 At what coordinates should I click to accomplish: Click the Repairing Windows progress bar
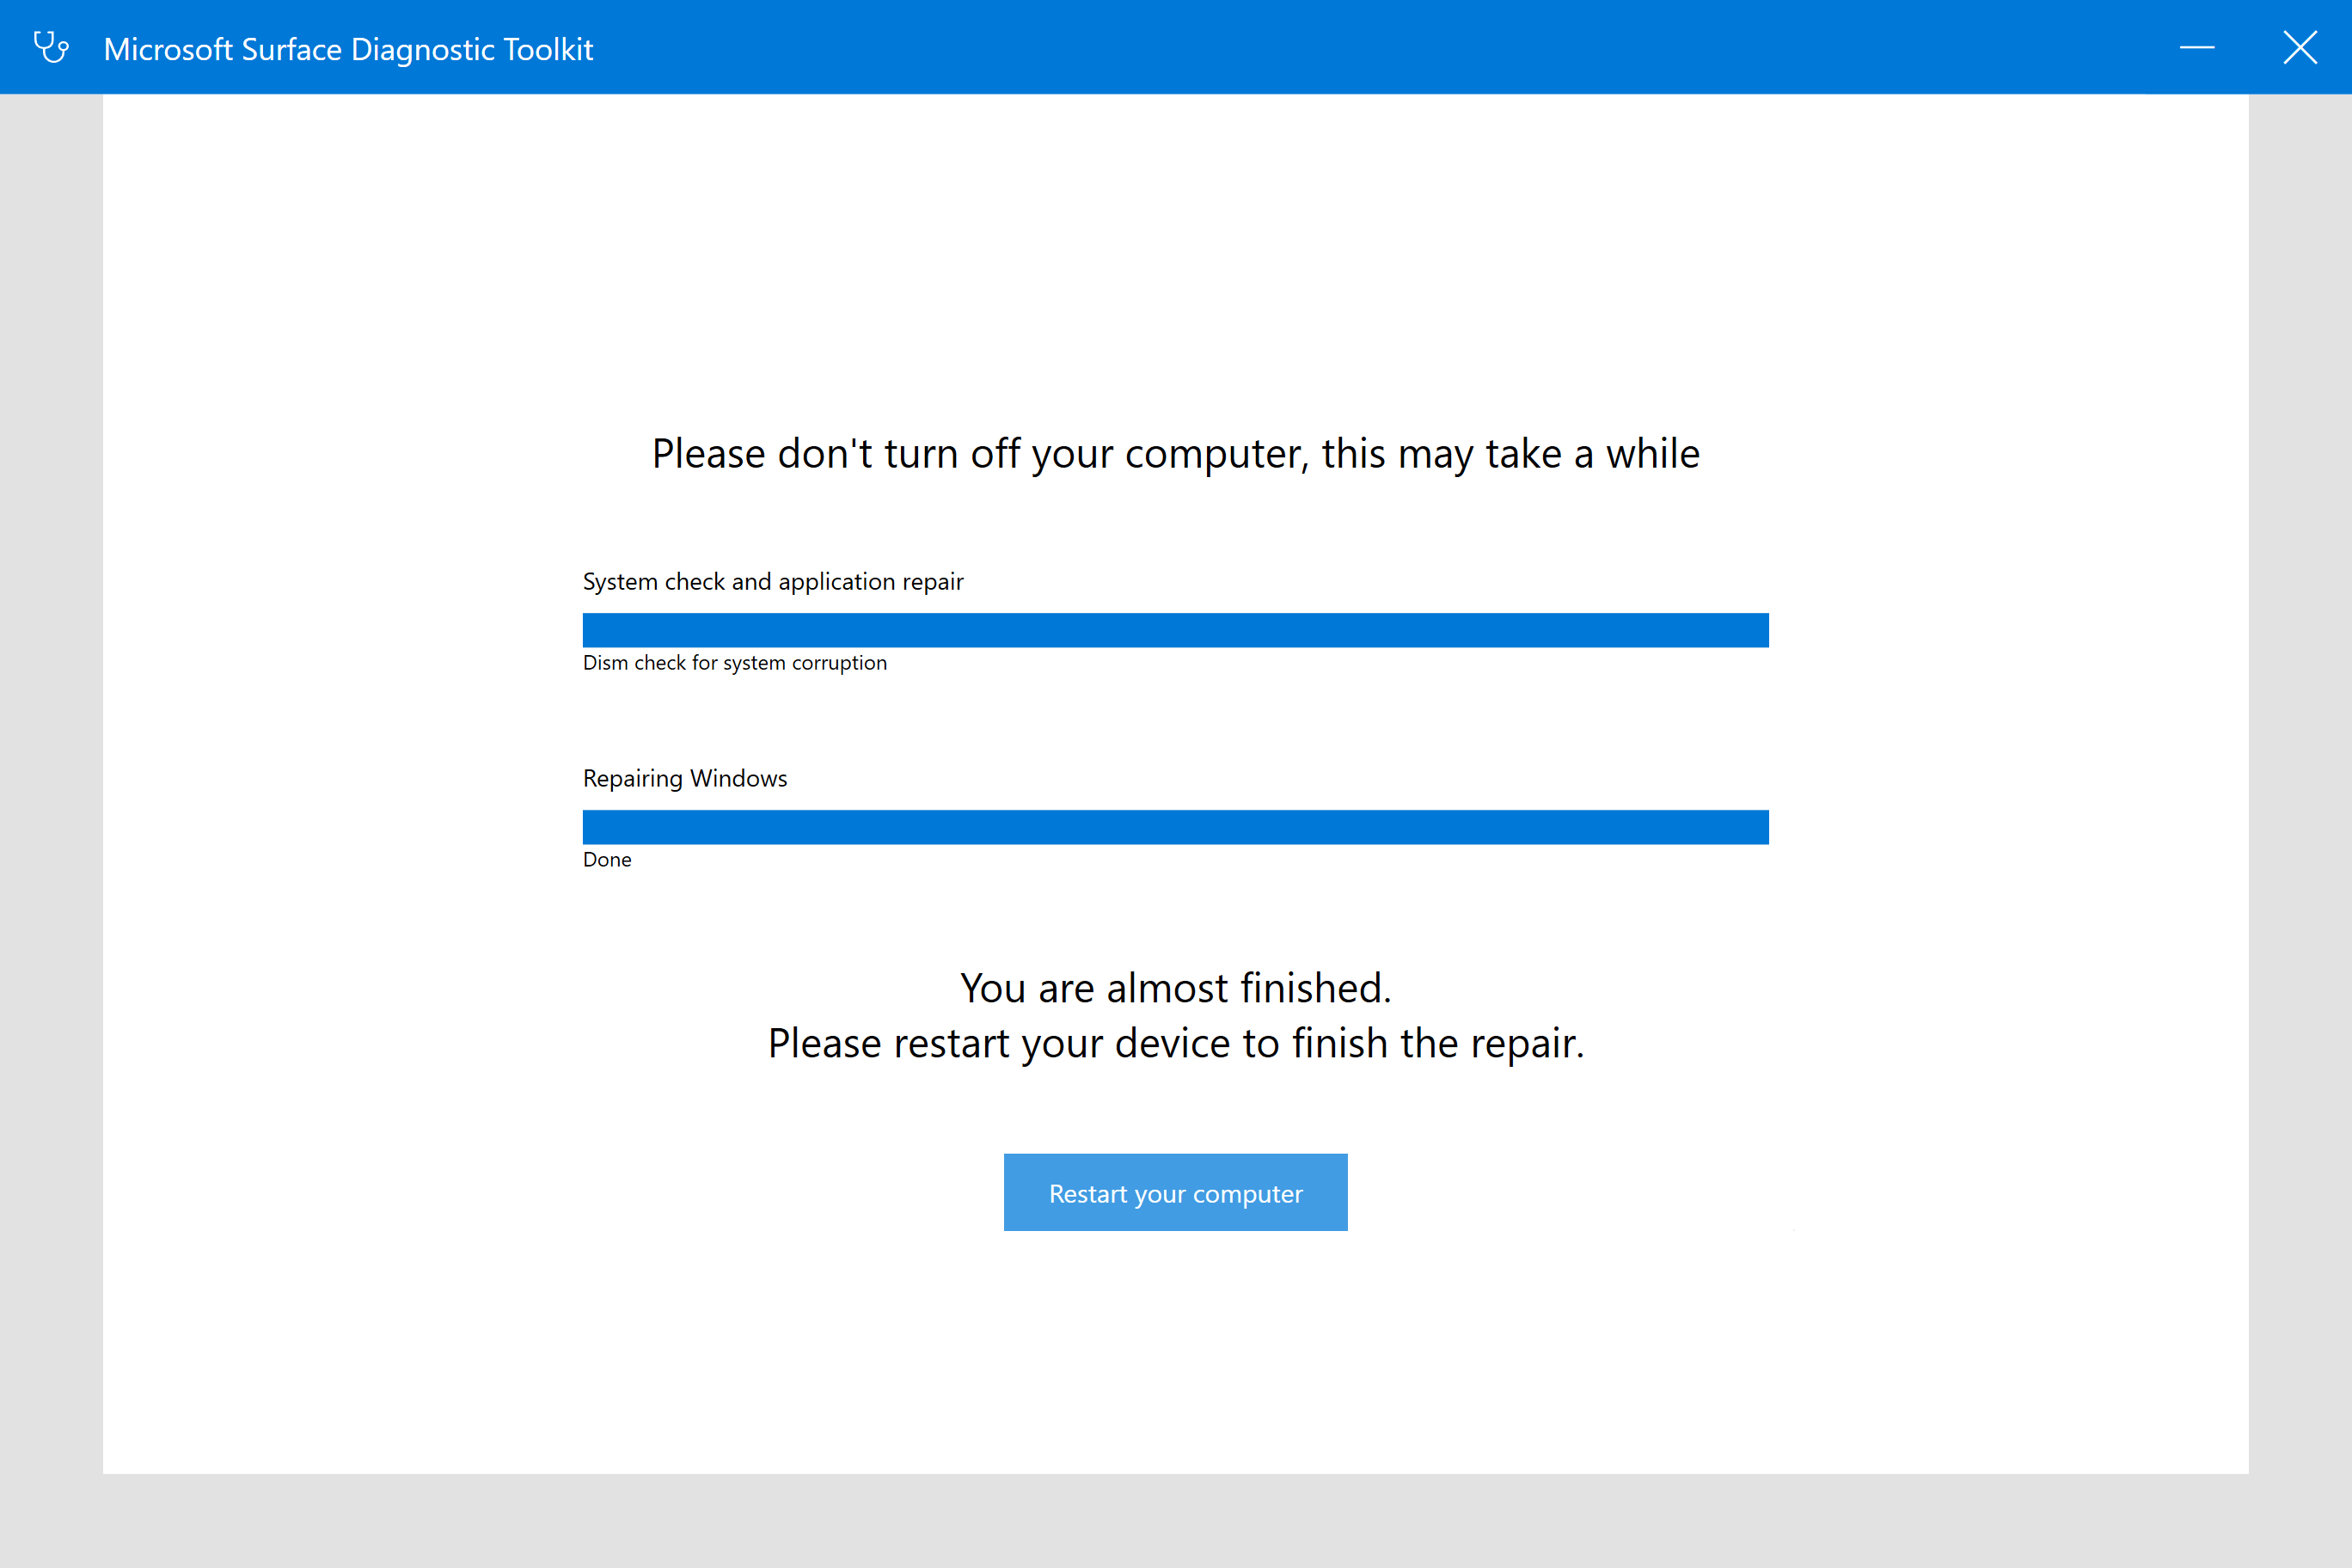[1175, 827]
